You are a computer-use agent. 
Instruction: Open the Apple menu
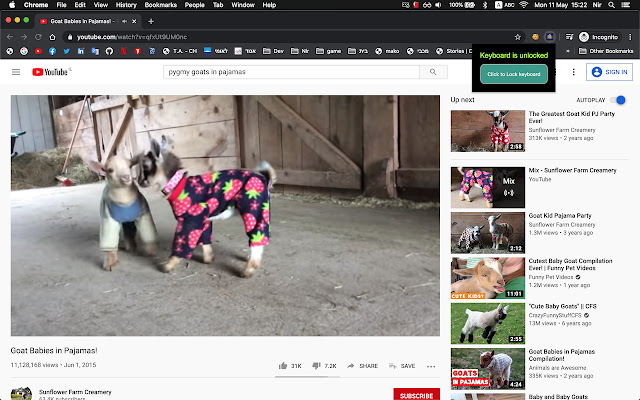tap(12, 5)
